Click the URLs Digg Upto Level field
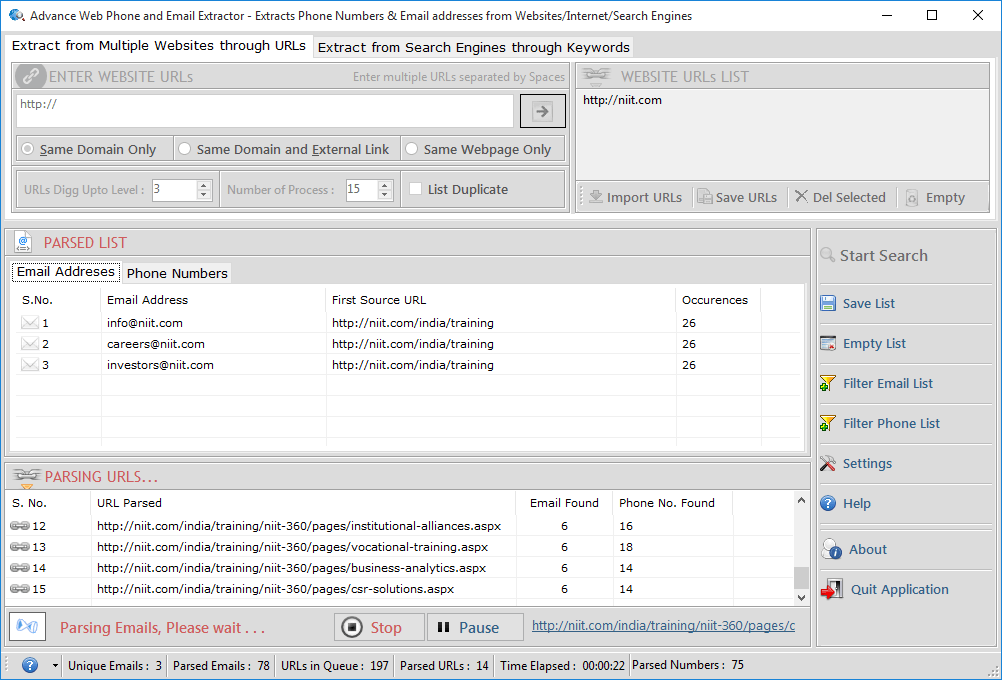1002x680 pixels. 174,190
